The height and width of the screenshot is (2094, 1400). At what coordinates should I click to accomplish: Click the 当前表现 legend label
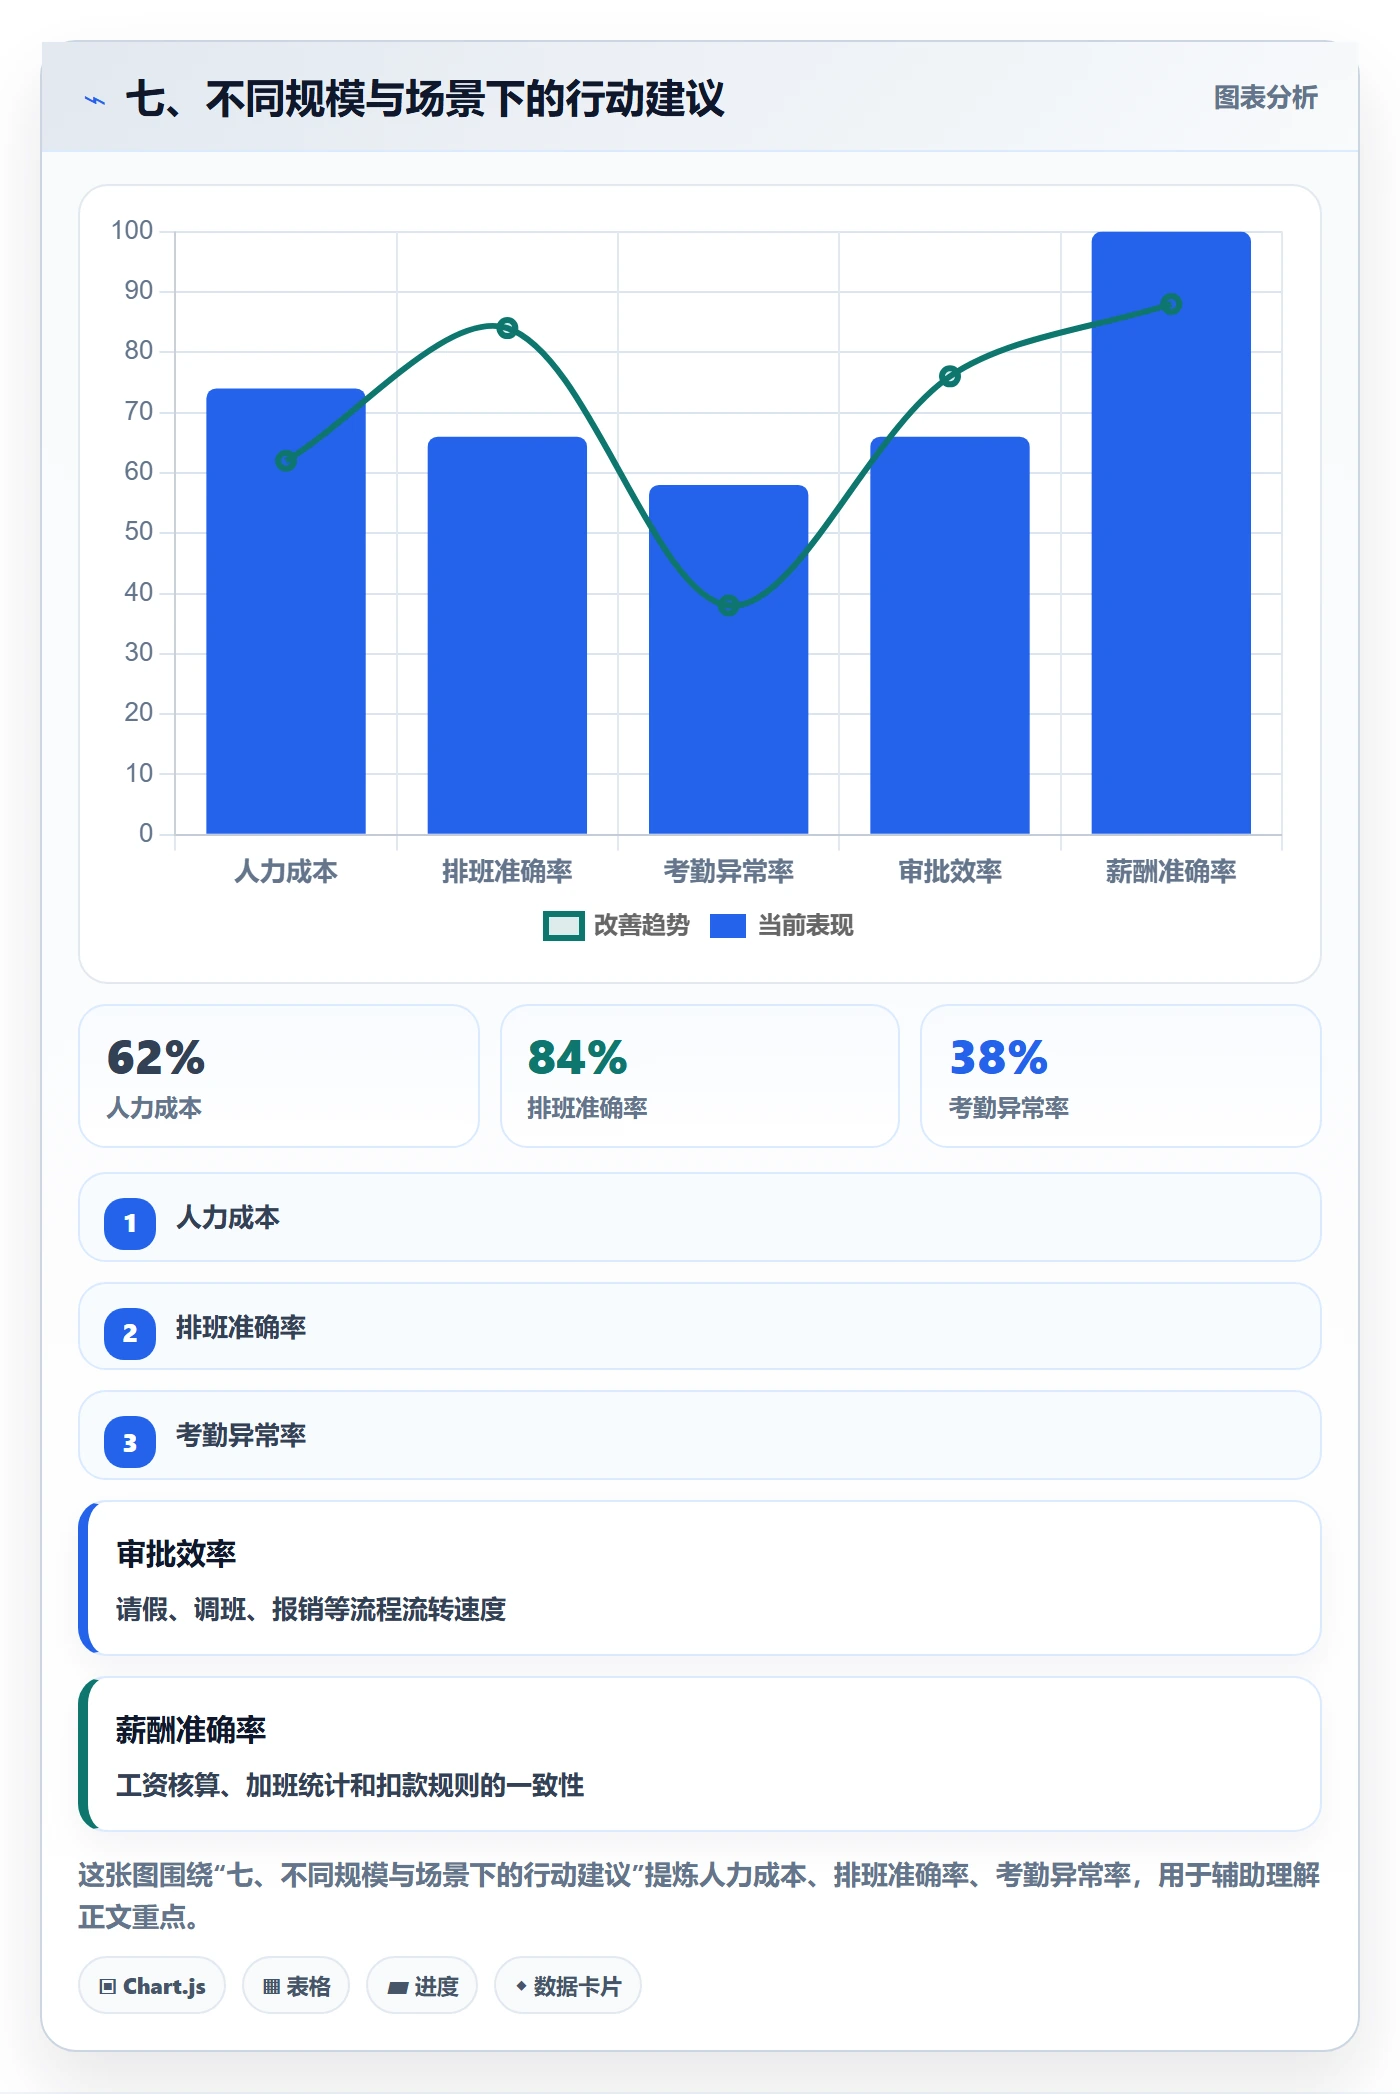click(x=806, y=926)
